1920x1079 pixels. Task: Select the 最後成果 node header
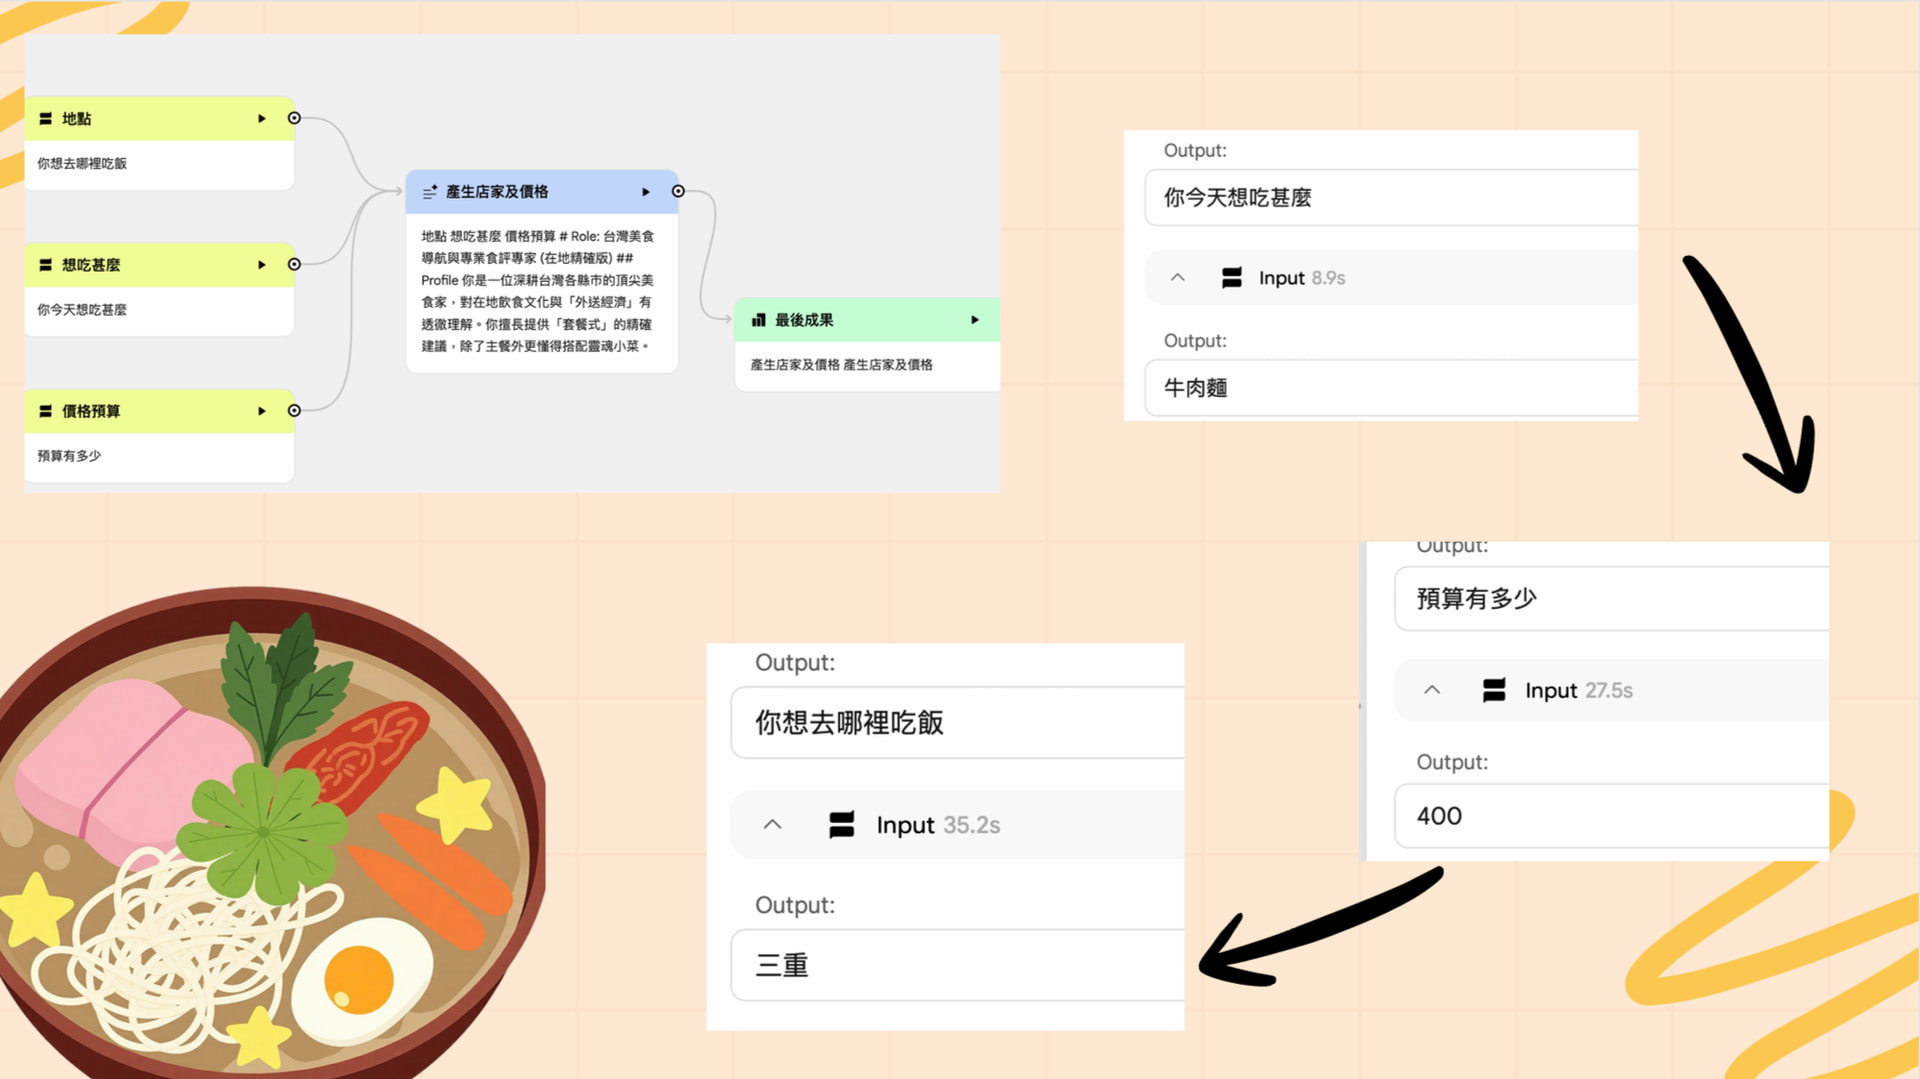click(x=860, y=320)
